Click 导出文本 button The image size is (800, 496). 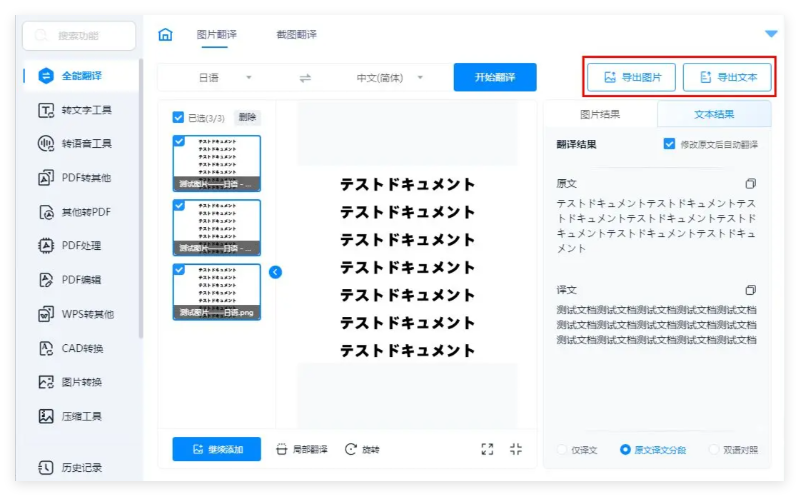pyautogui.click(x=727, y=78)
